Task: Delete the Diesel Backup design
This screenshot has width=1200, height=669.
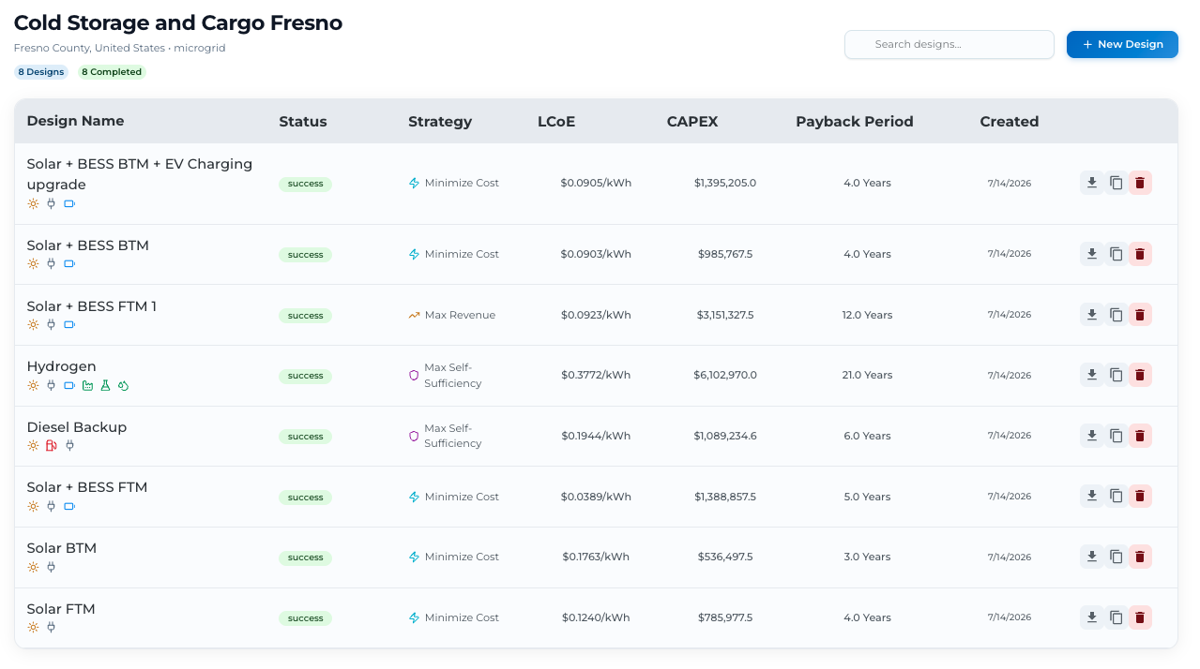Action: coord(1140,436)
